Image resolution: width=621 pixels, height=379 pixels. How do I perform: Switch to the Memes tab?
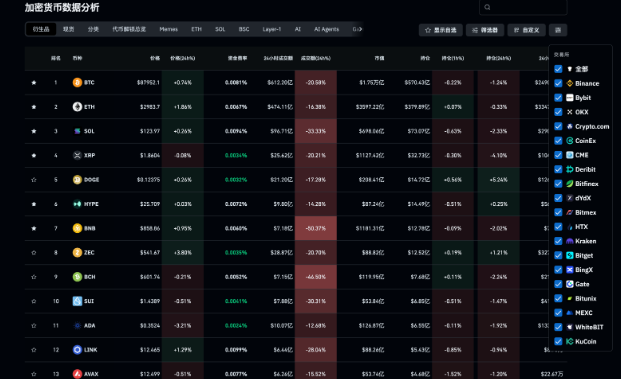click(169, 29)
